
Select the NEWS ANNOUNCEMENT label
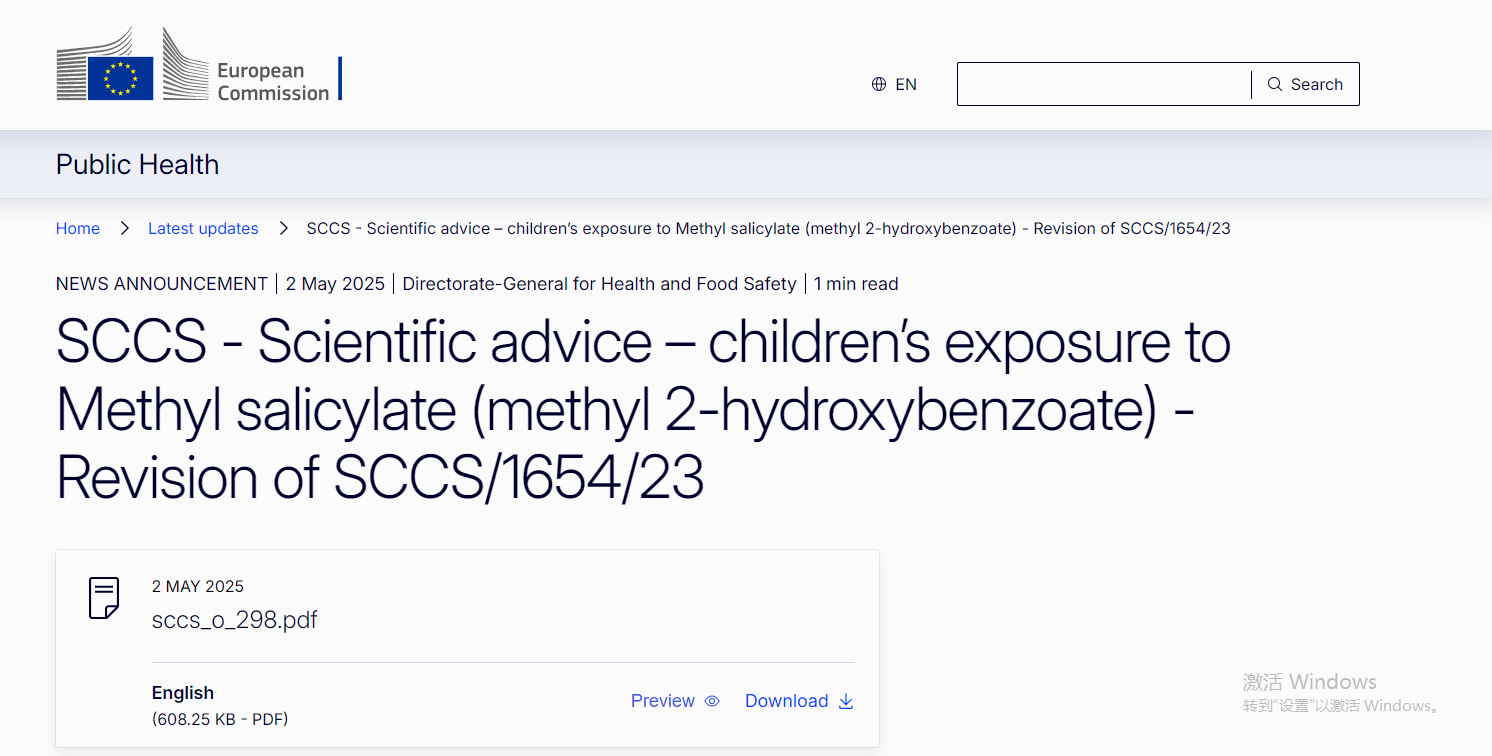point(161,283)
